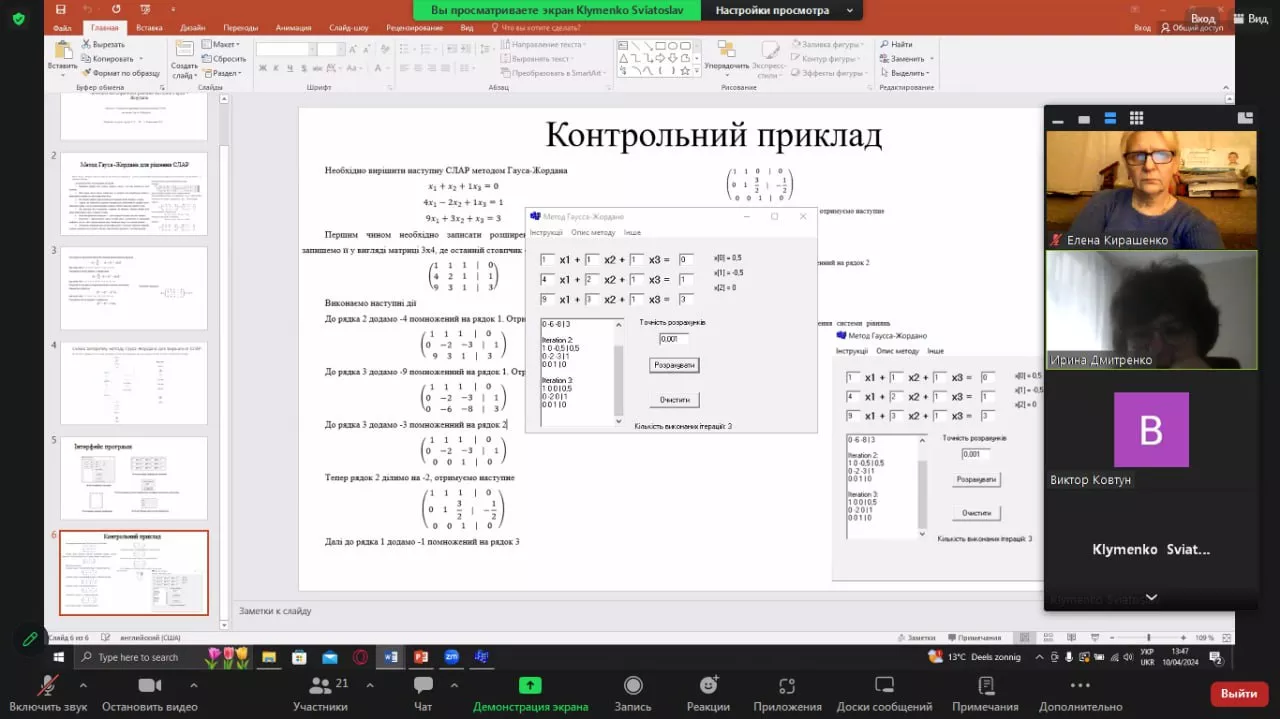Click Найти in the Редактирование group
This screenshot has height=719, width=1280.
pyautogui.click(x=896, y=44)
